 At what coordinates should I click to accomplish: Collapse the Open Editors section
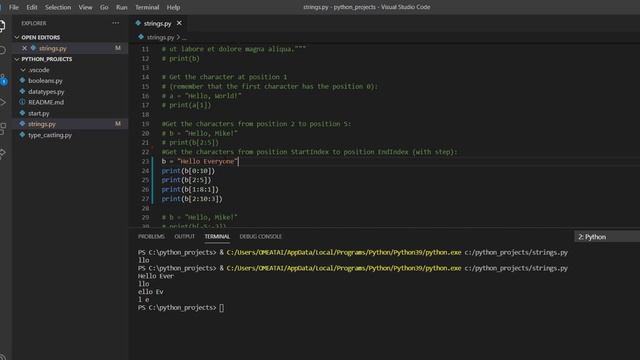coord(17,37)
